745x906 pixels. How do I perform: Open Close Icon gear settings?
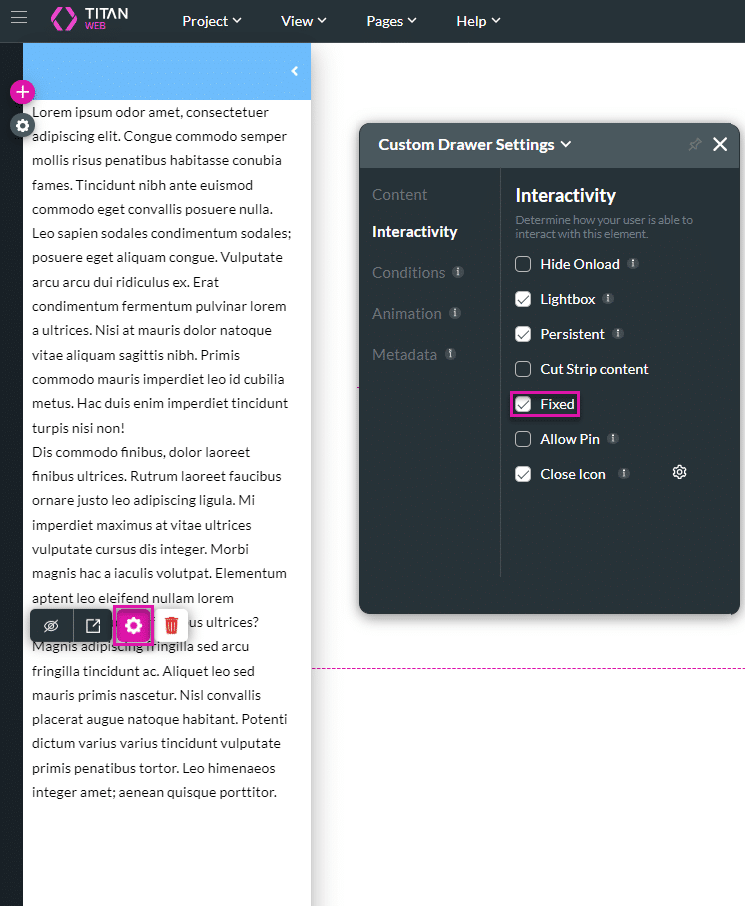point(679,473)
